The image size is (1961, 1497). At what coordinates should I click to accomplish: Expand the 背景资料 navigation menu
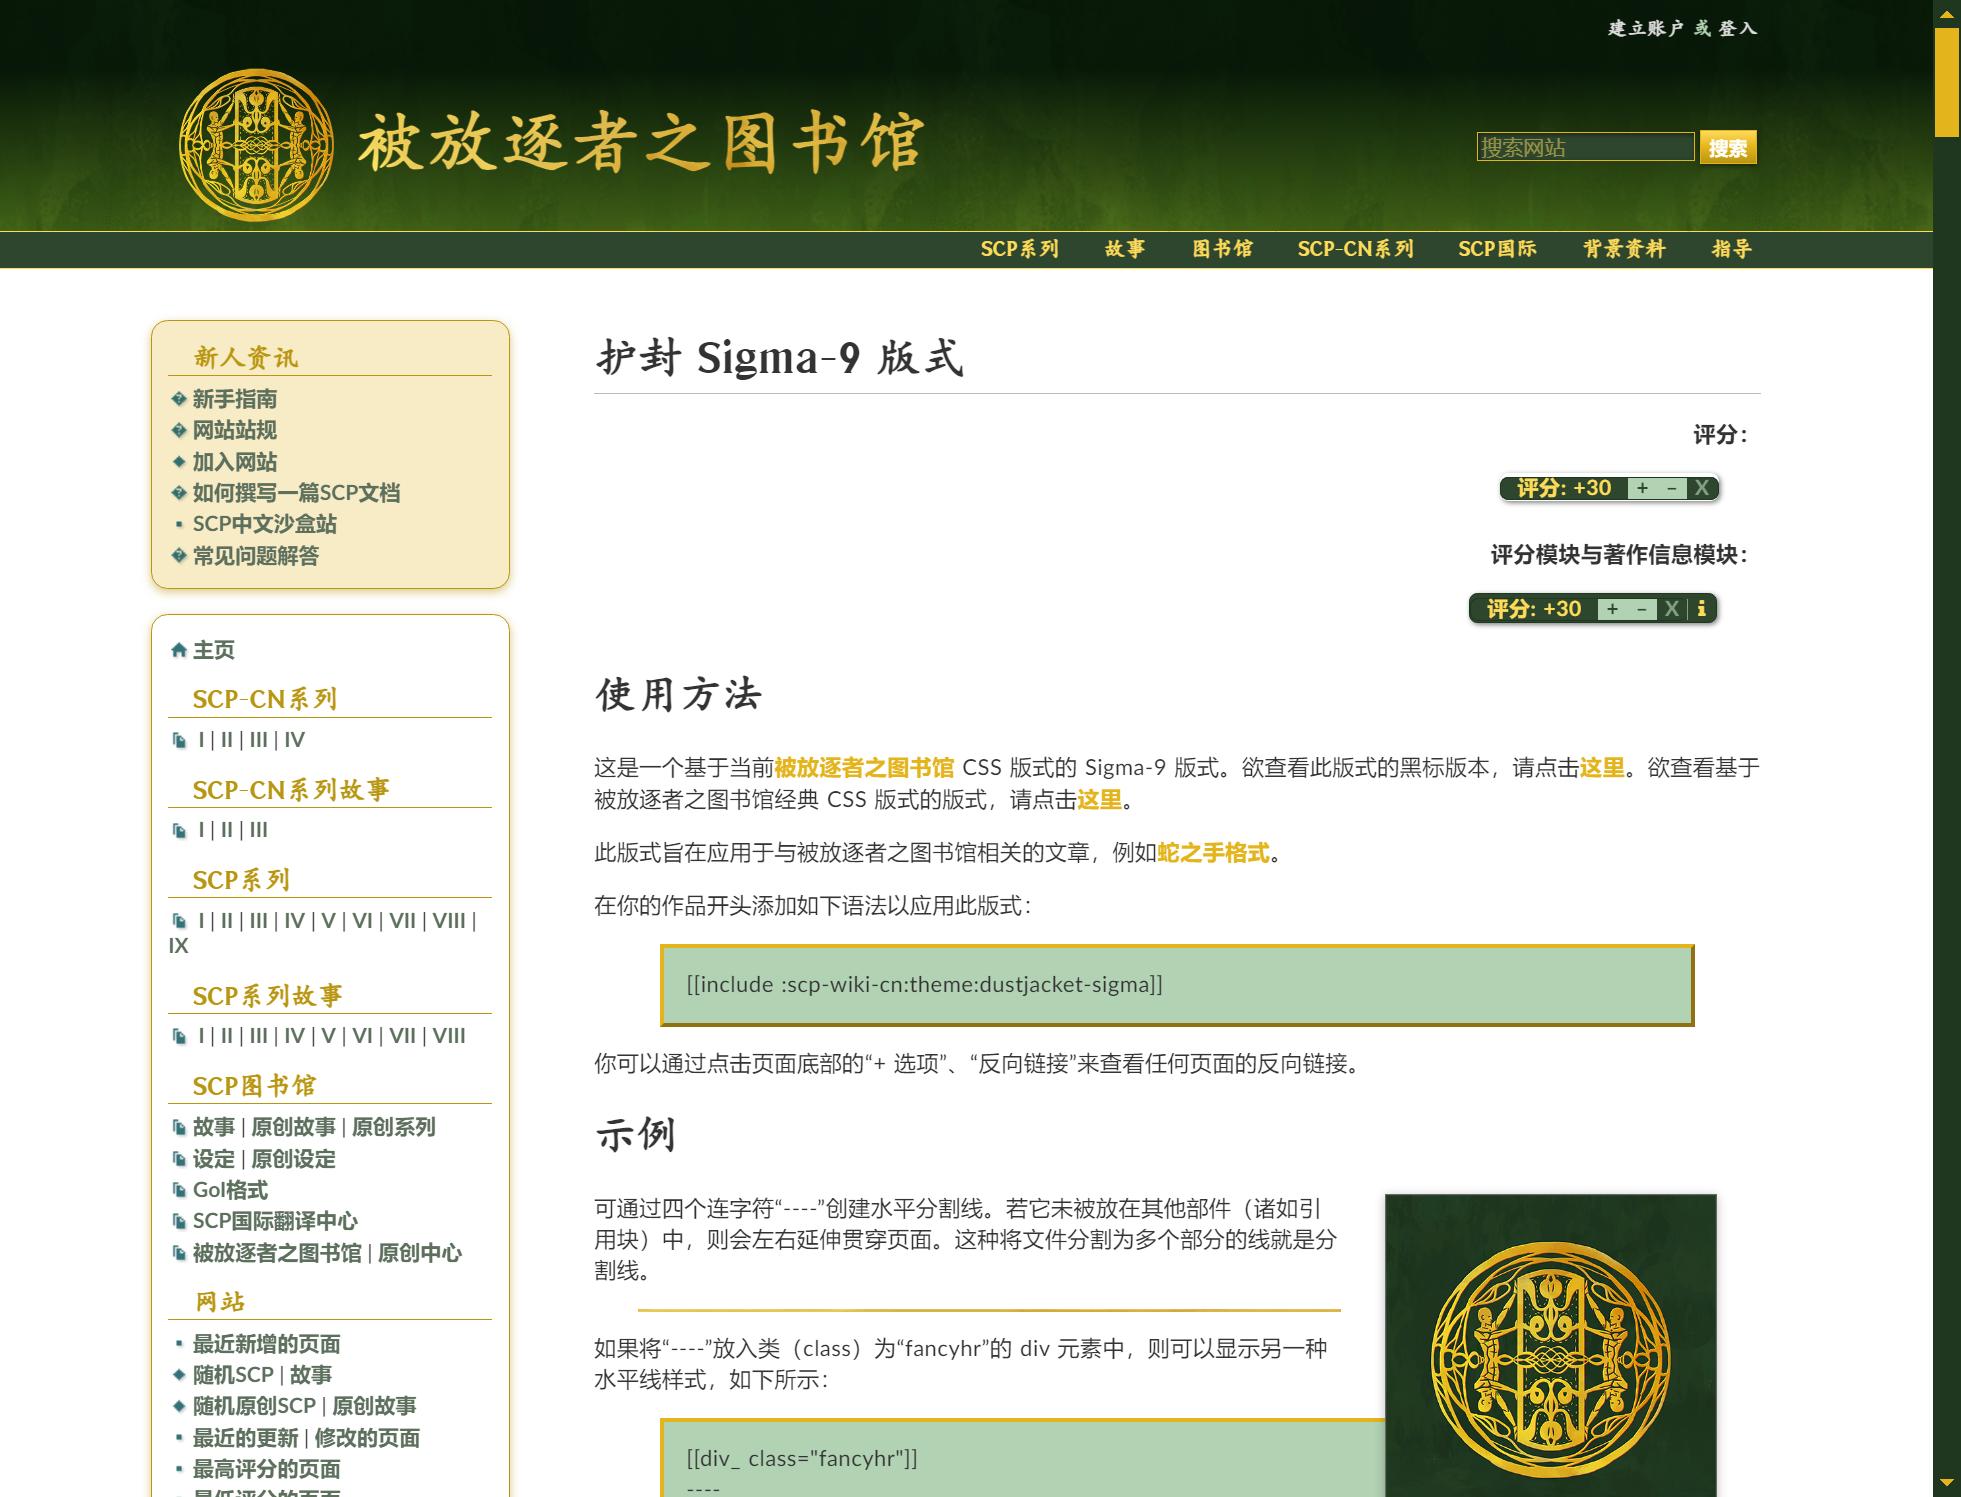[x=1624, y=249]
